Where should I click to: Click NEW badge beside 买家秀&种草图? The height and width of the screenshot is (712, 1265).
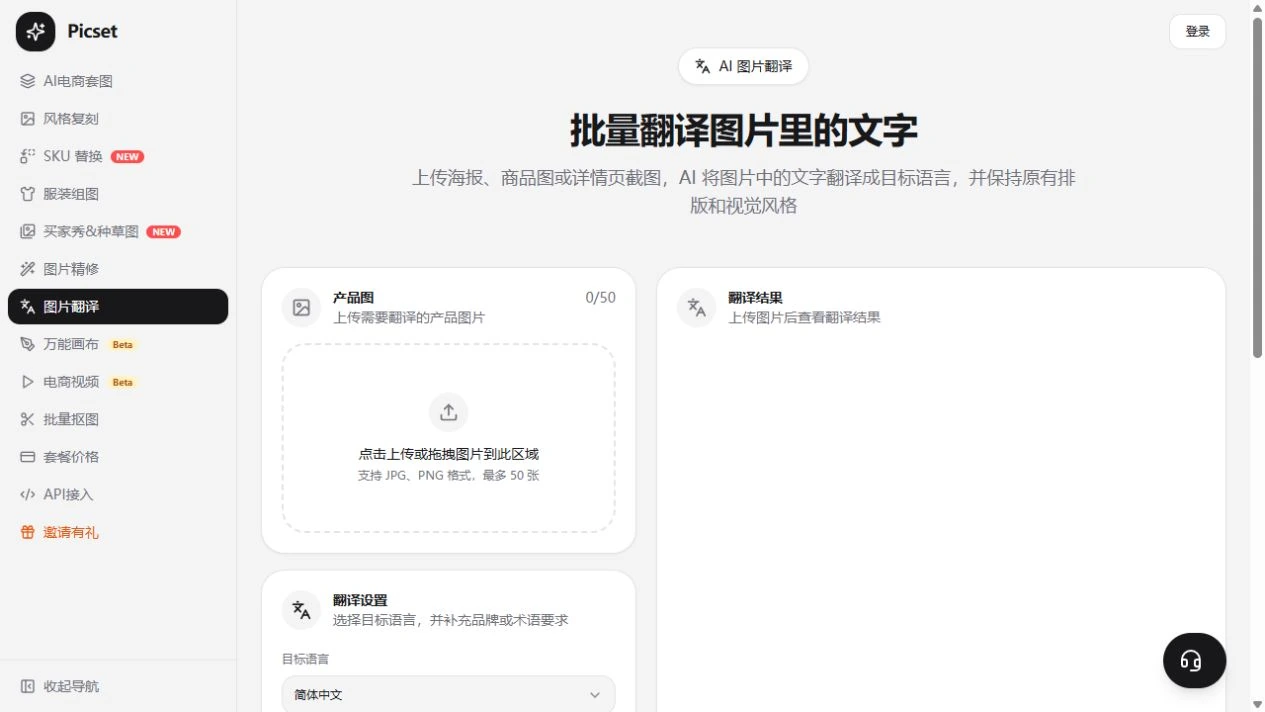point(163,231)
